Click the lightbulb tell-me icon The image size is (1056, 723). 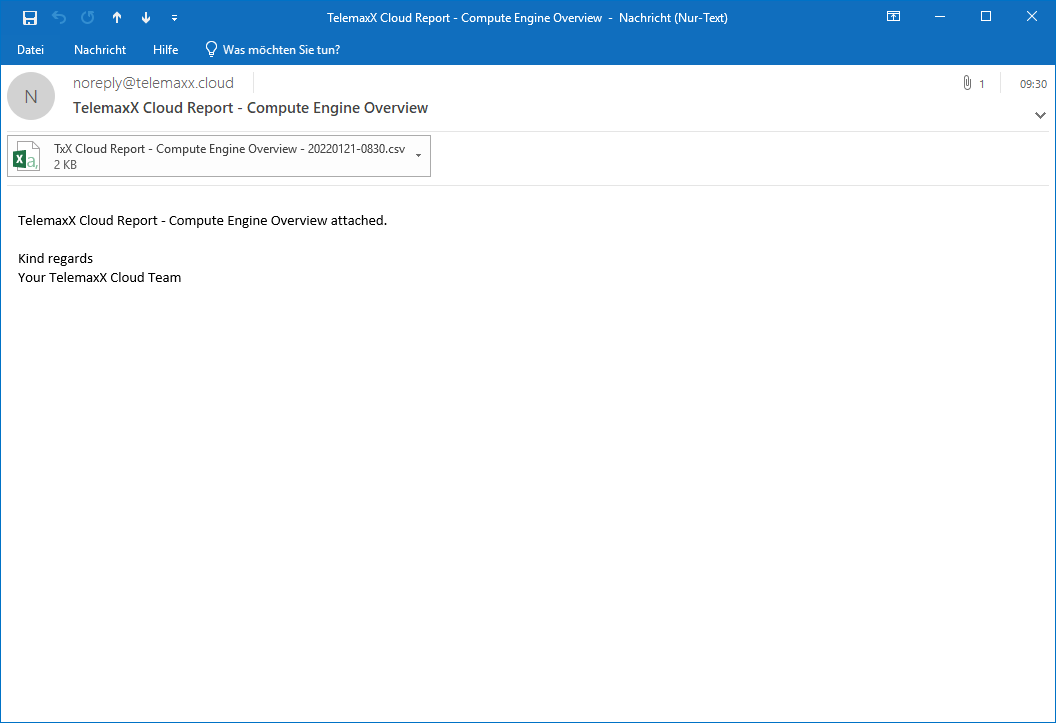pos(211,49)
